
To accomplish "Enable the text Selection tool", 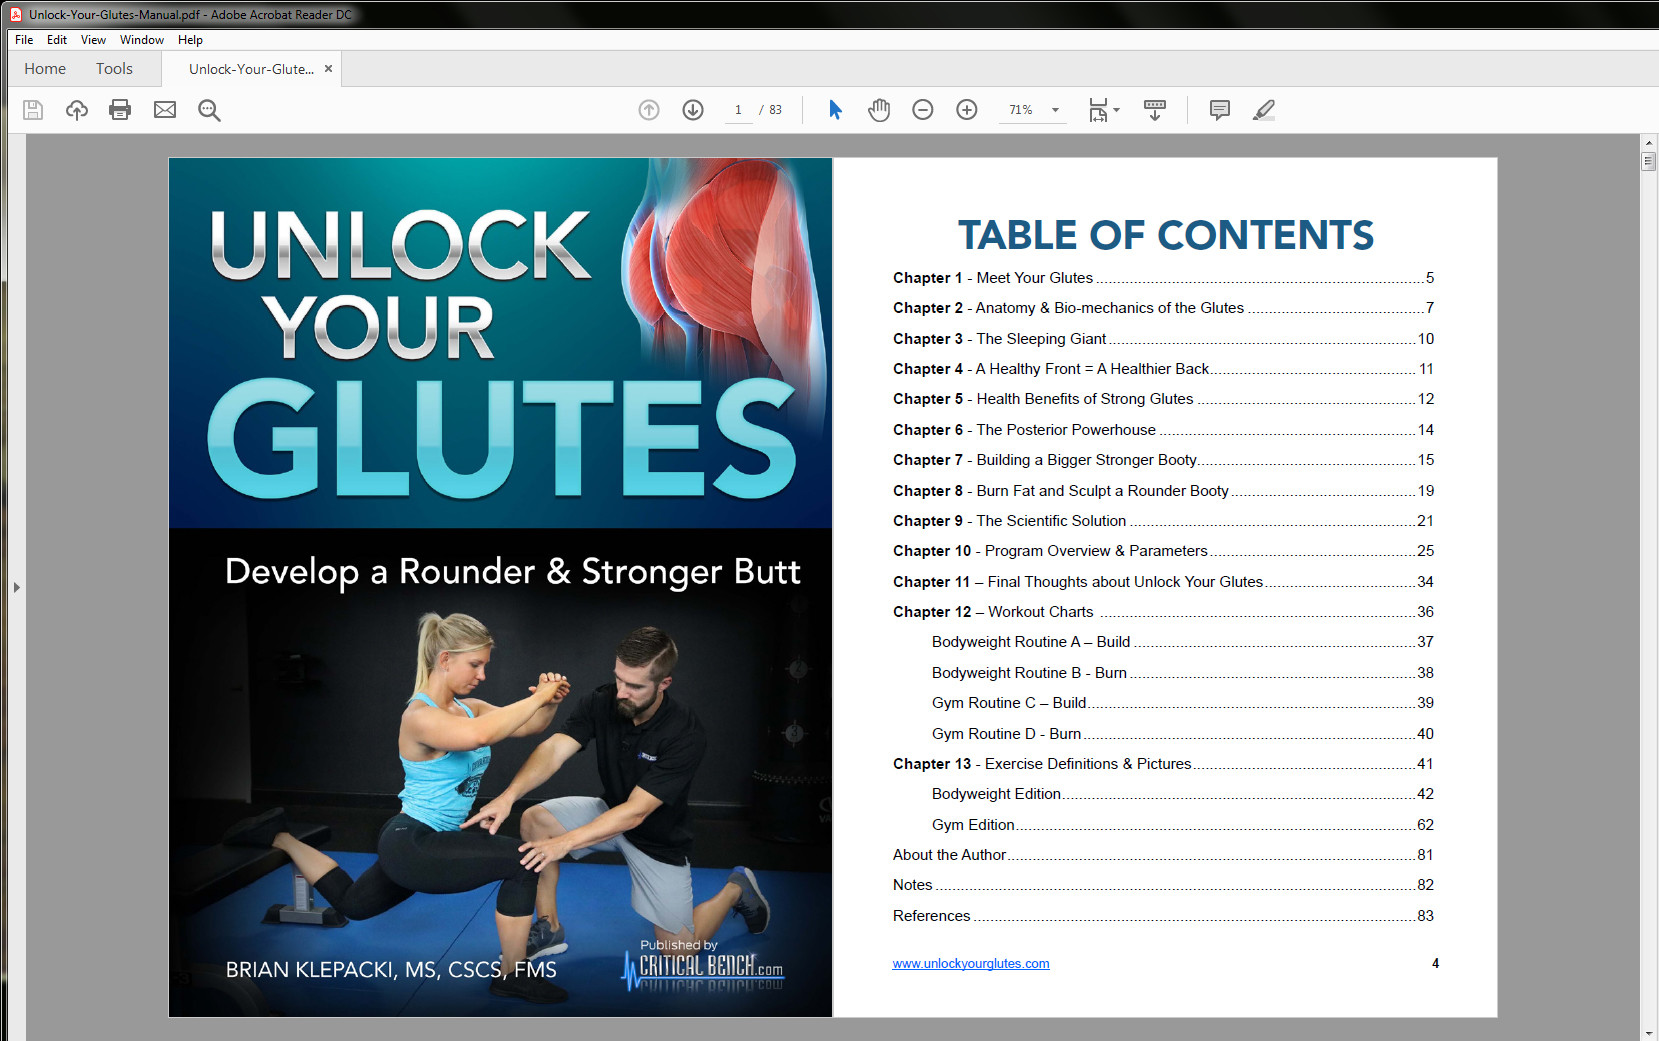I will coord(833,110).
